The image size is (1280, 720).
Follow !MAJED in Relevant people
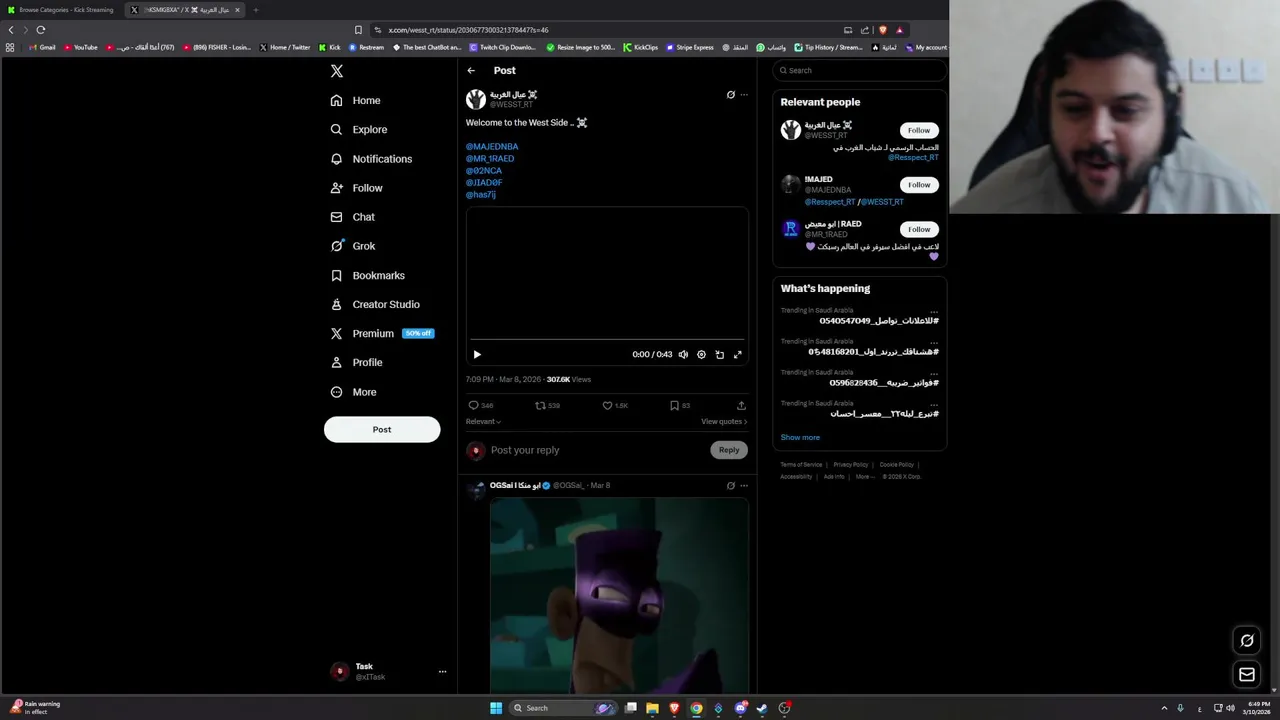coord(919,185)
